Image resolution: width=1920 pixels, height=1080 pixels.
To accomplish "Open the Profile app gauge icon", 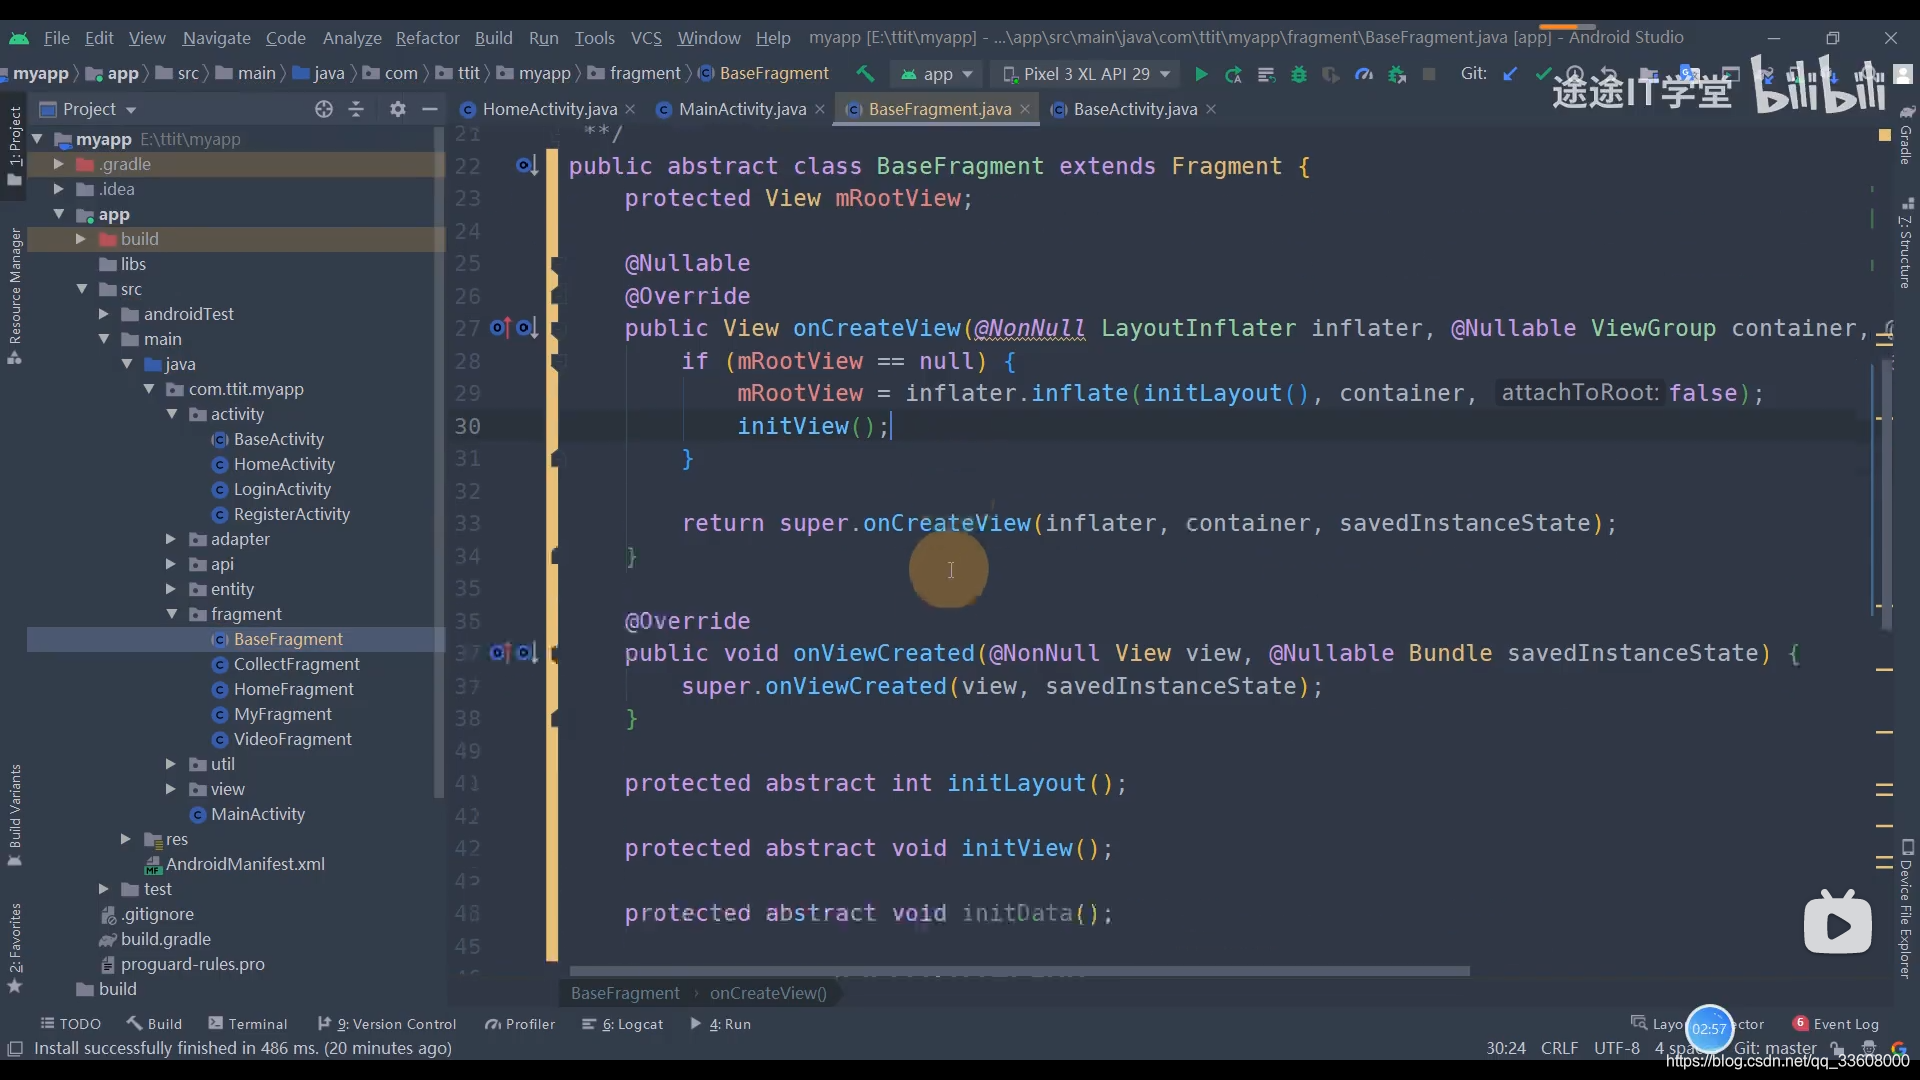I will (1364, 74).
